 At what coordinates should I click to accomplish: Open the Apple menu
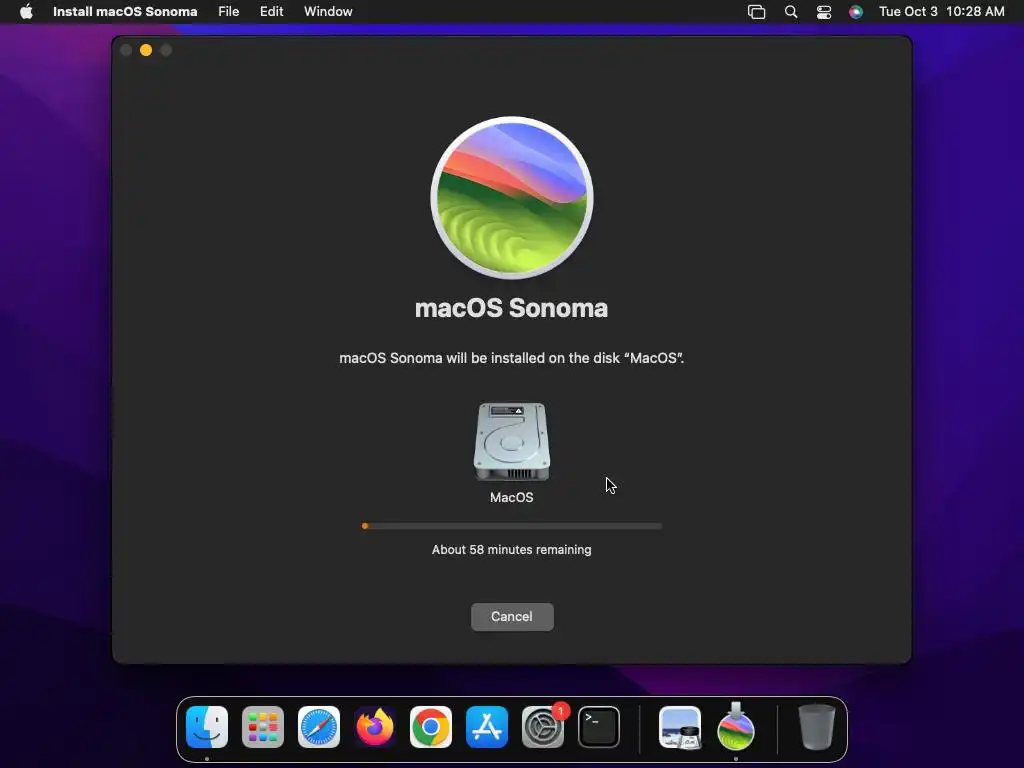tap(26, 12)
